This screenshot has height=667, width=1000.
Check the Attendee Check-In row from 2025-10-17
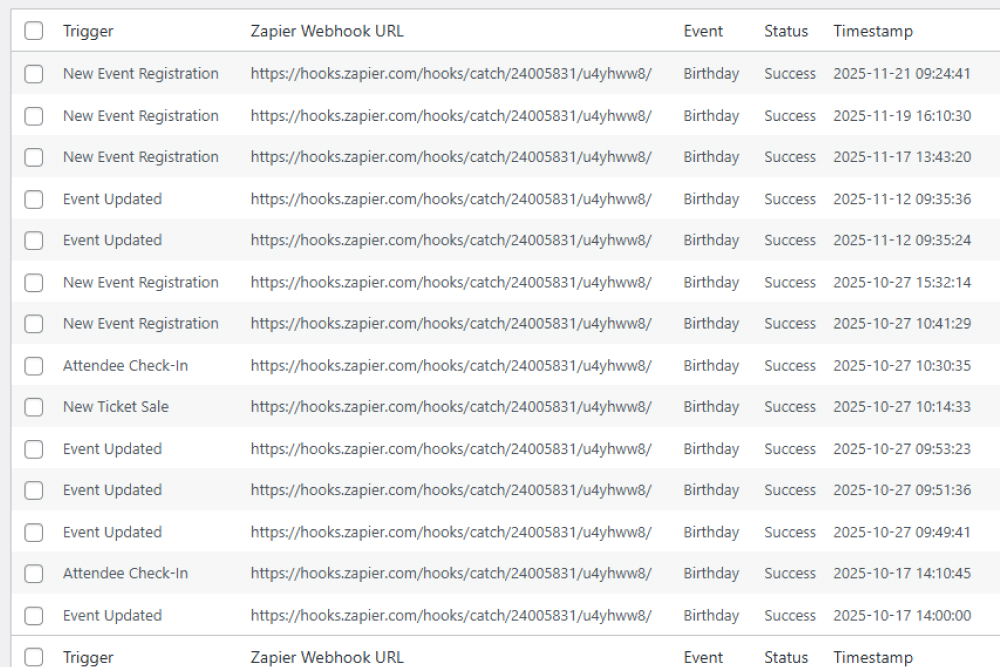click(33, 573)
